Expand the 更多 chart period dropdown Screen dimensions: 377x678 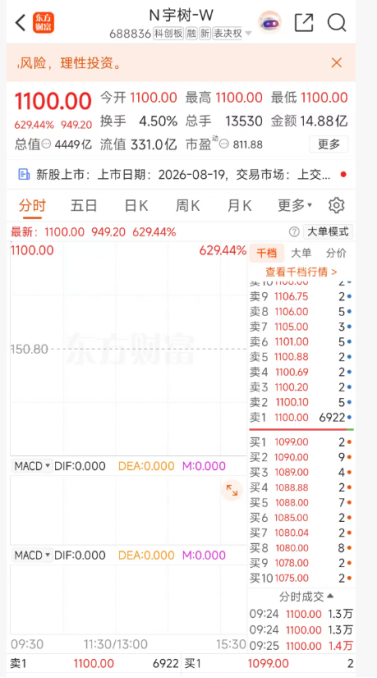295,205
